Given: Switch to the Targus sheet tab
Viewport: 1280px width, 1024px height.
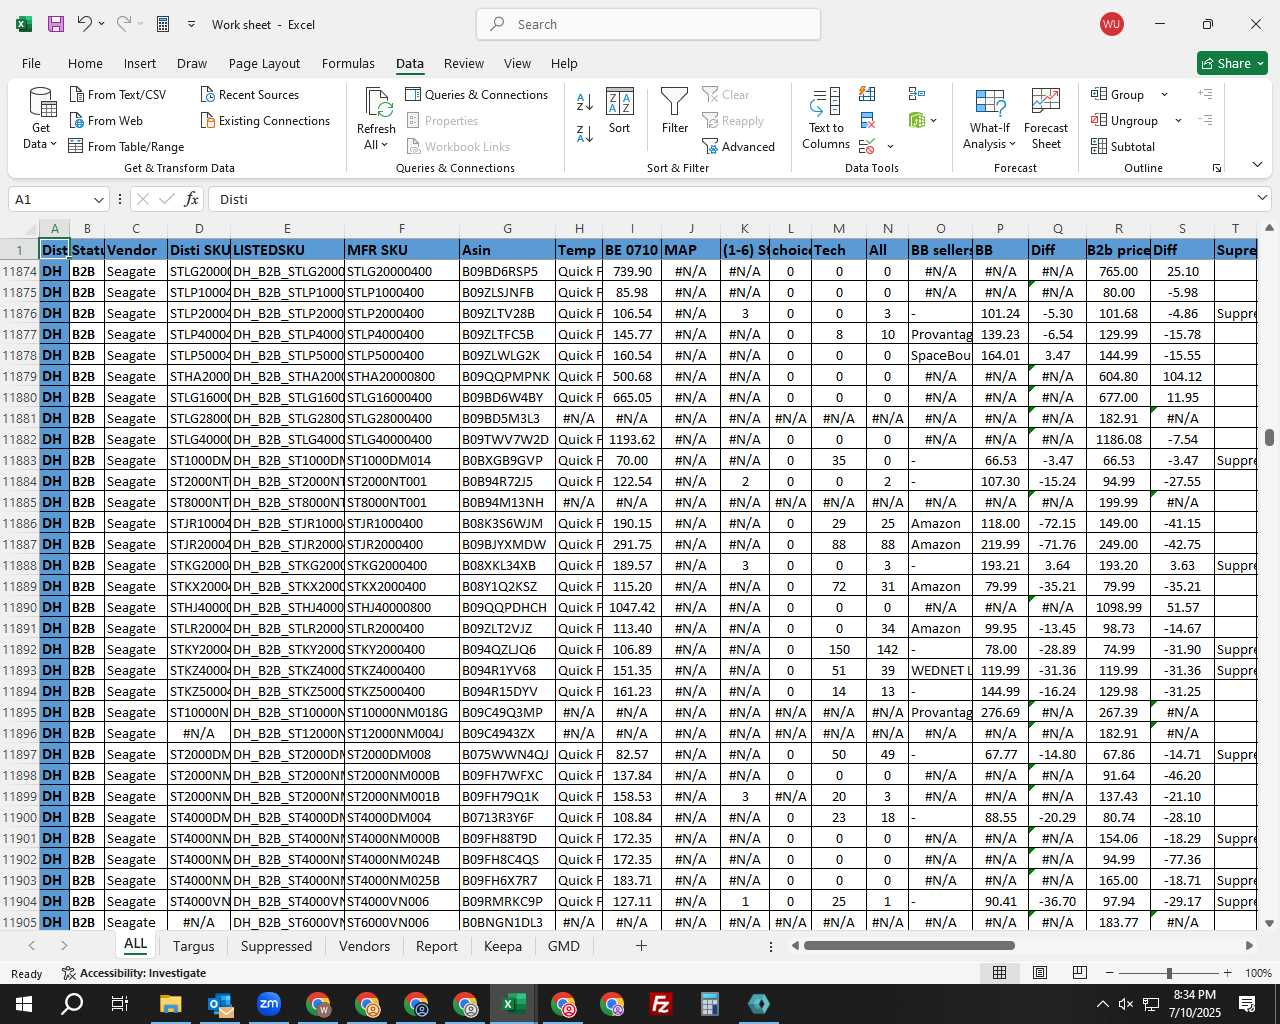Looking at the screenshot, I should pyautogui.click(x=193, y=946).
